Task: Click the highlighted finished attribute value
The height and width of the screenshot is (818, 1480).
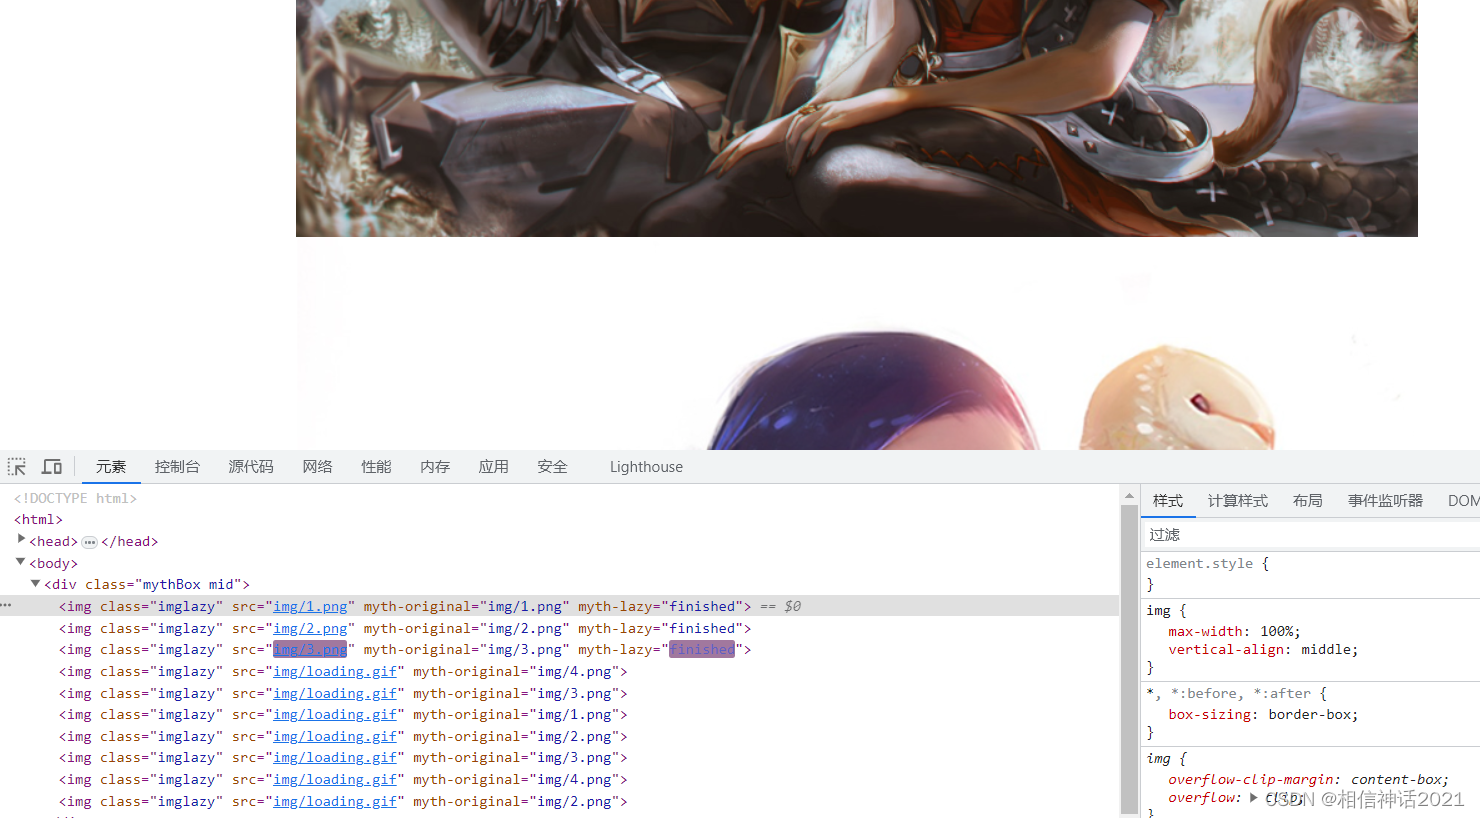Action: point(702,650)
